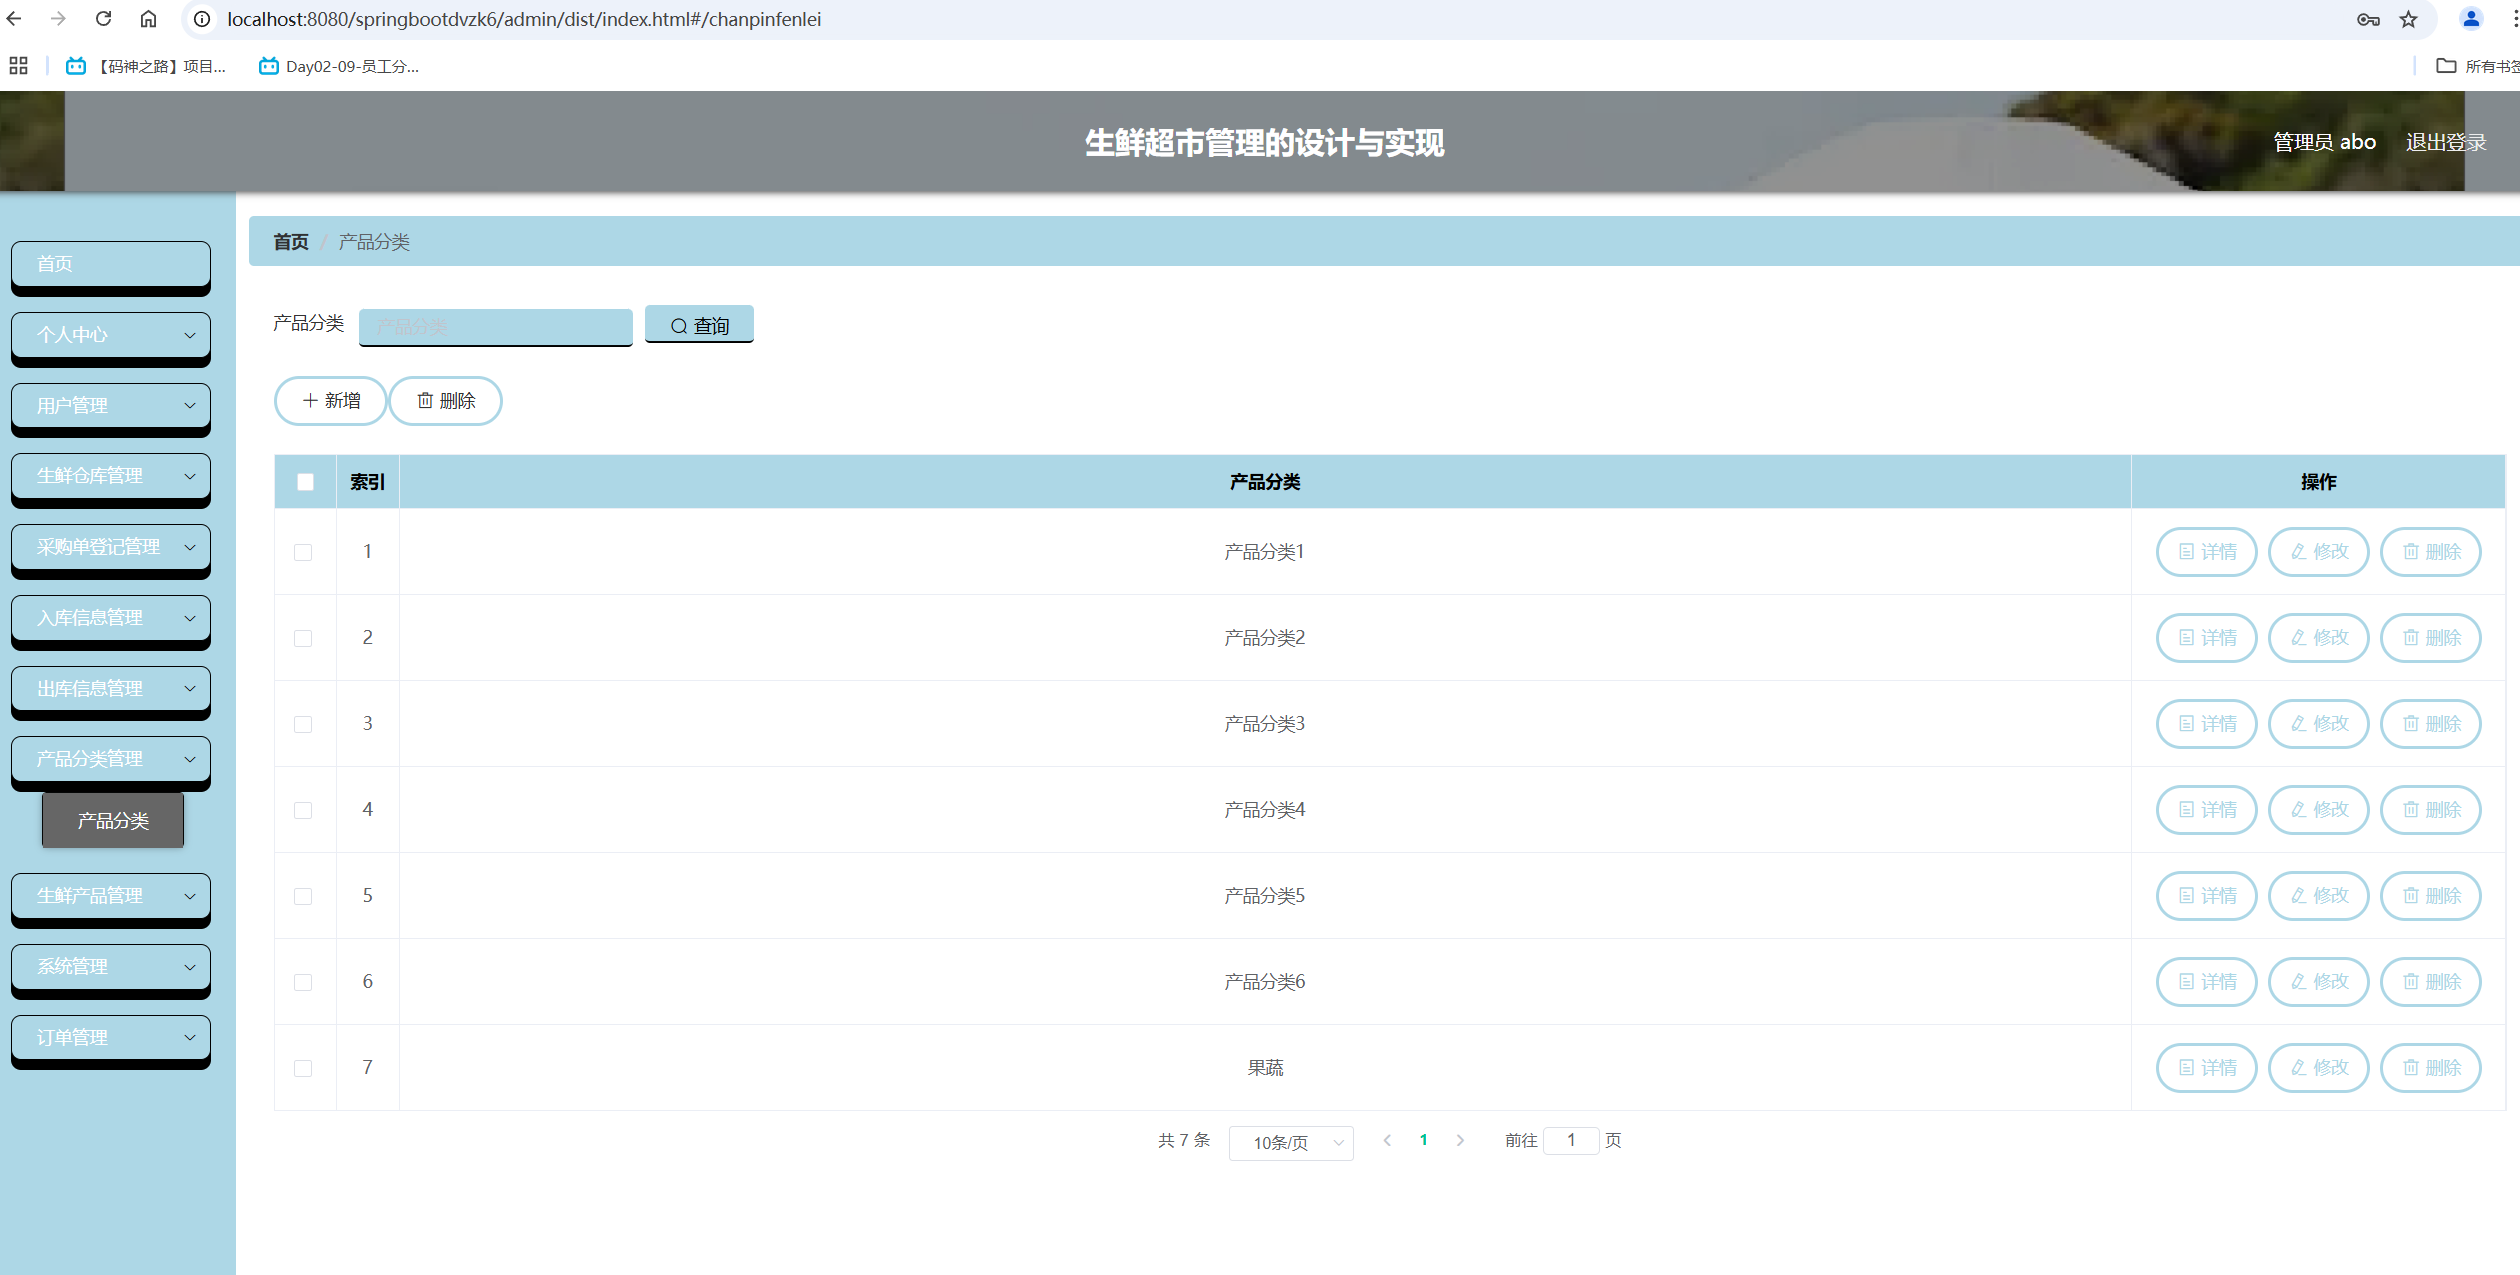The height and width of the screenshot is (1275, 2520).
Task: Click the 产品分类 search input field
Action: point(496,326)
